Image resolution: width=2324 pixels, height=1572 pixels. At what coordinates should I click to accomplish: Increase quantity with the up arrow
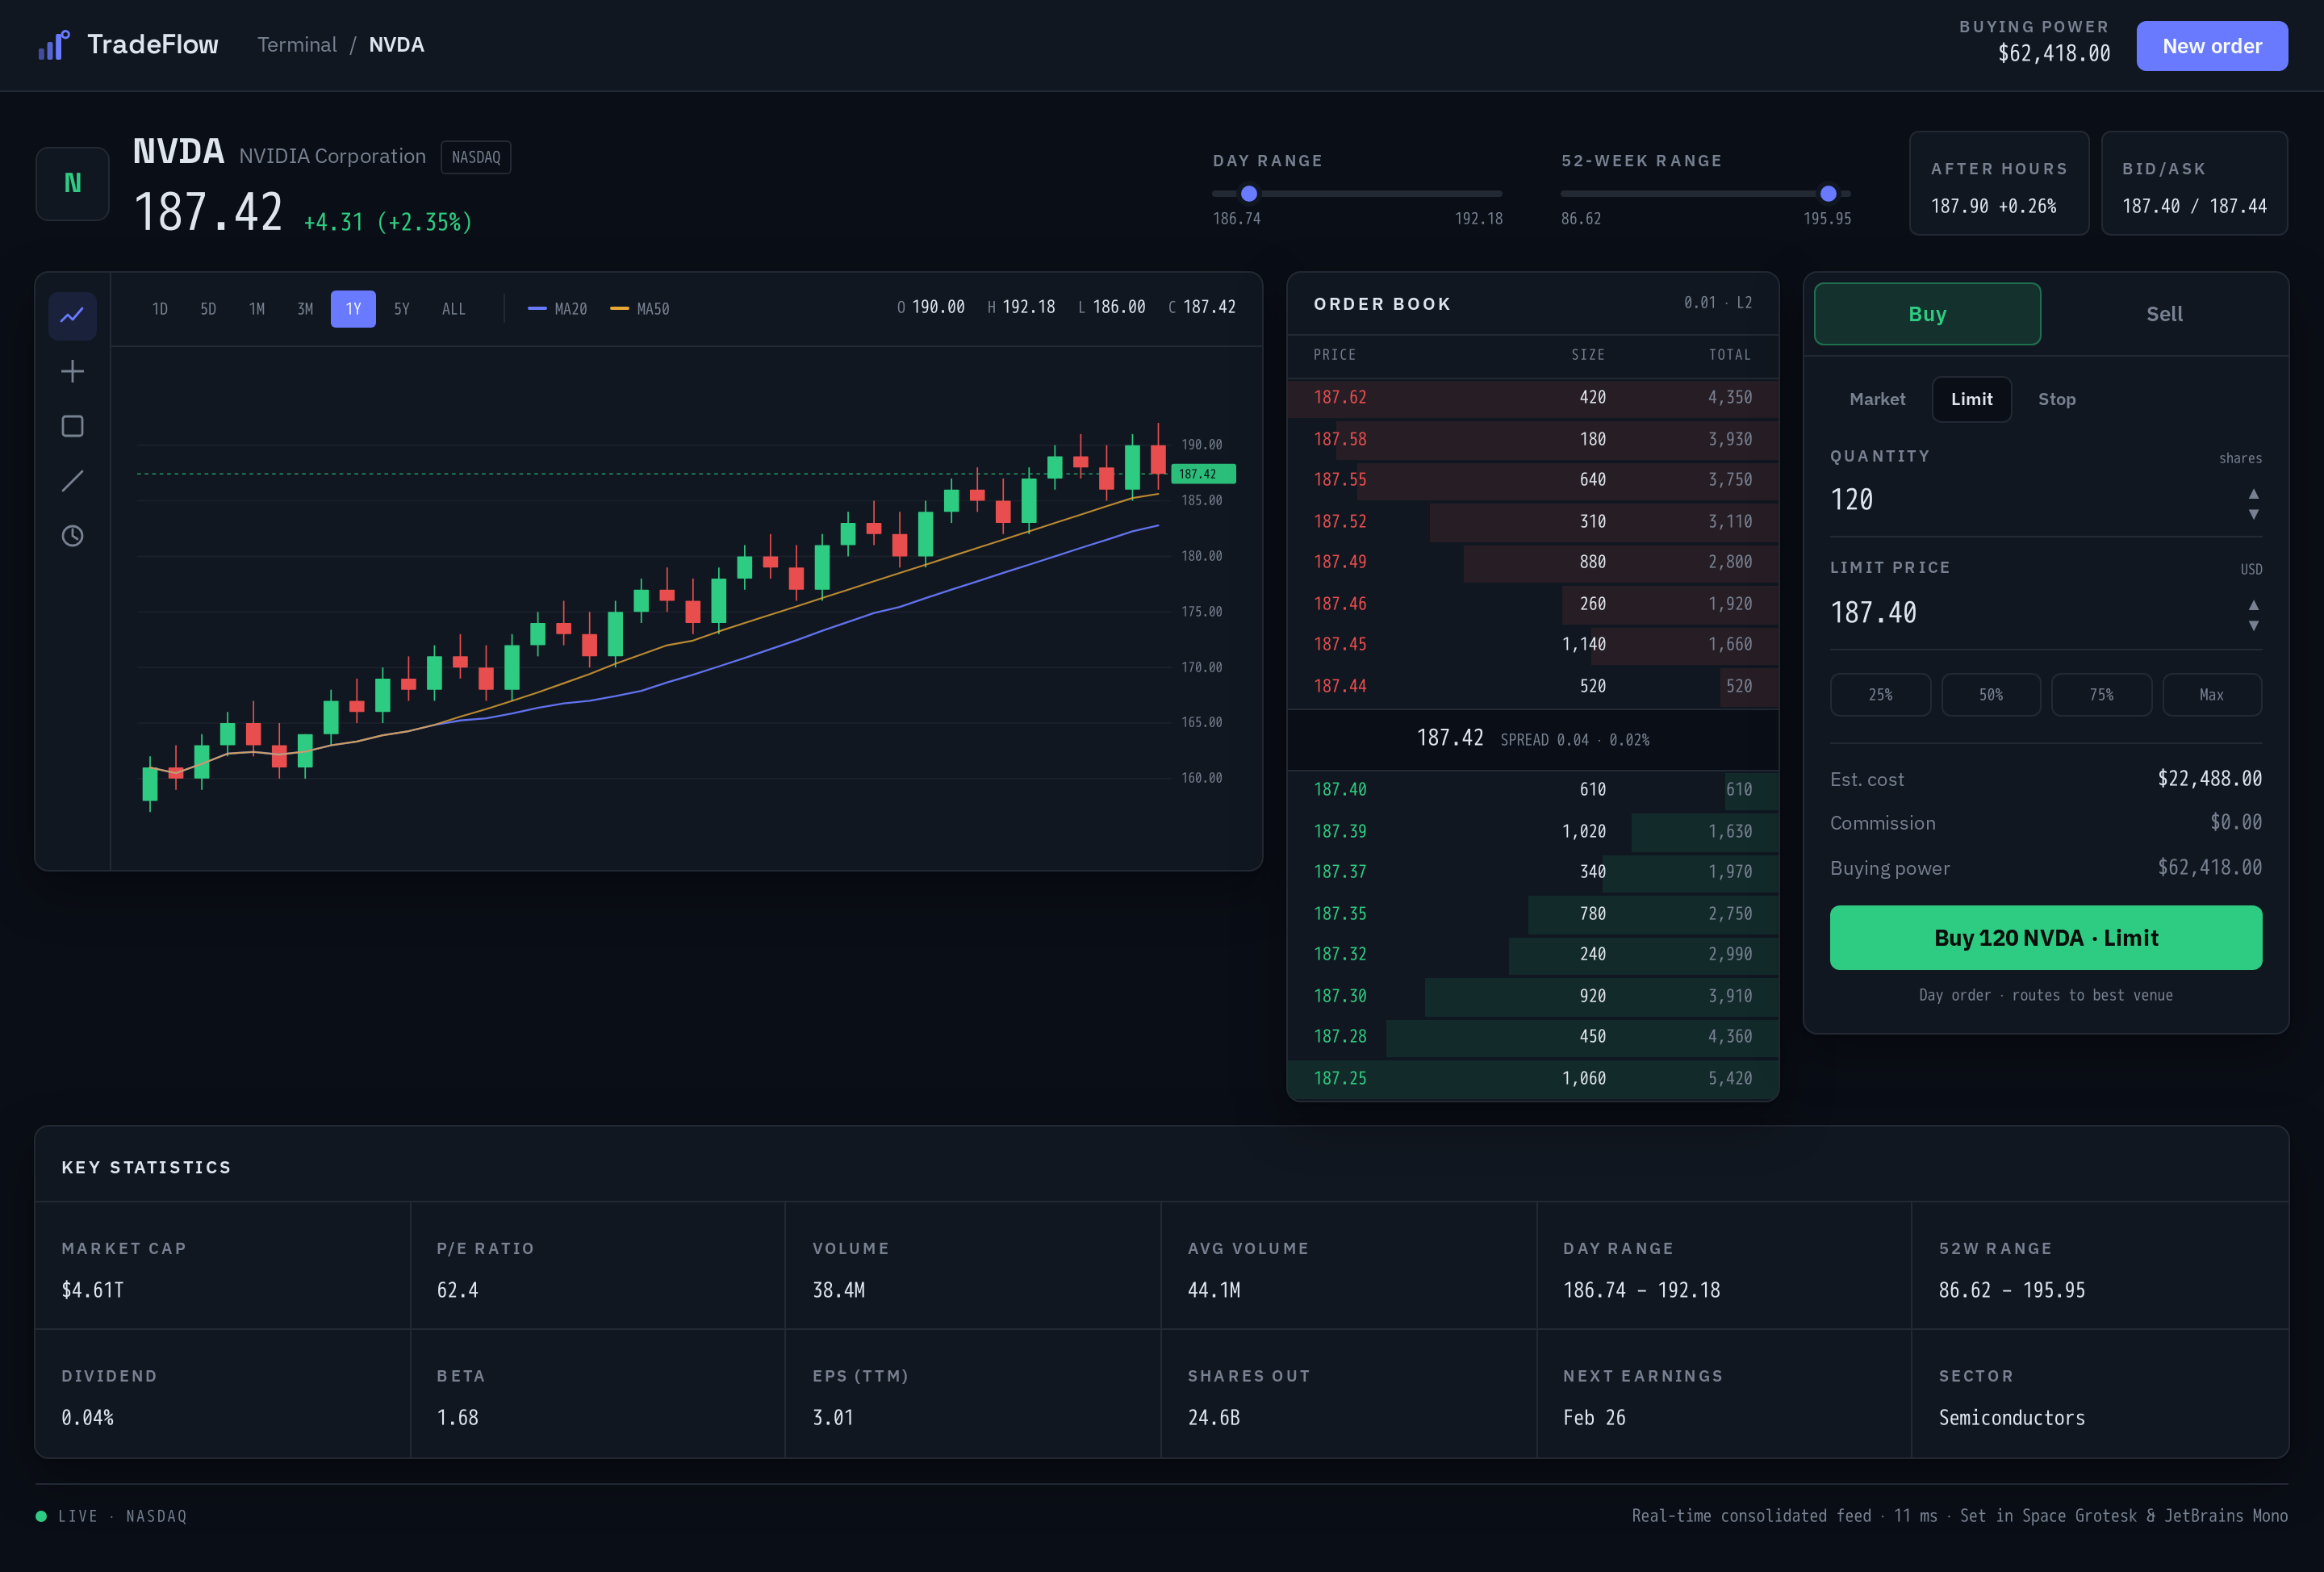coord(2253,494)
